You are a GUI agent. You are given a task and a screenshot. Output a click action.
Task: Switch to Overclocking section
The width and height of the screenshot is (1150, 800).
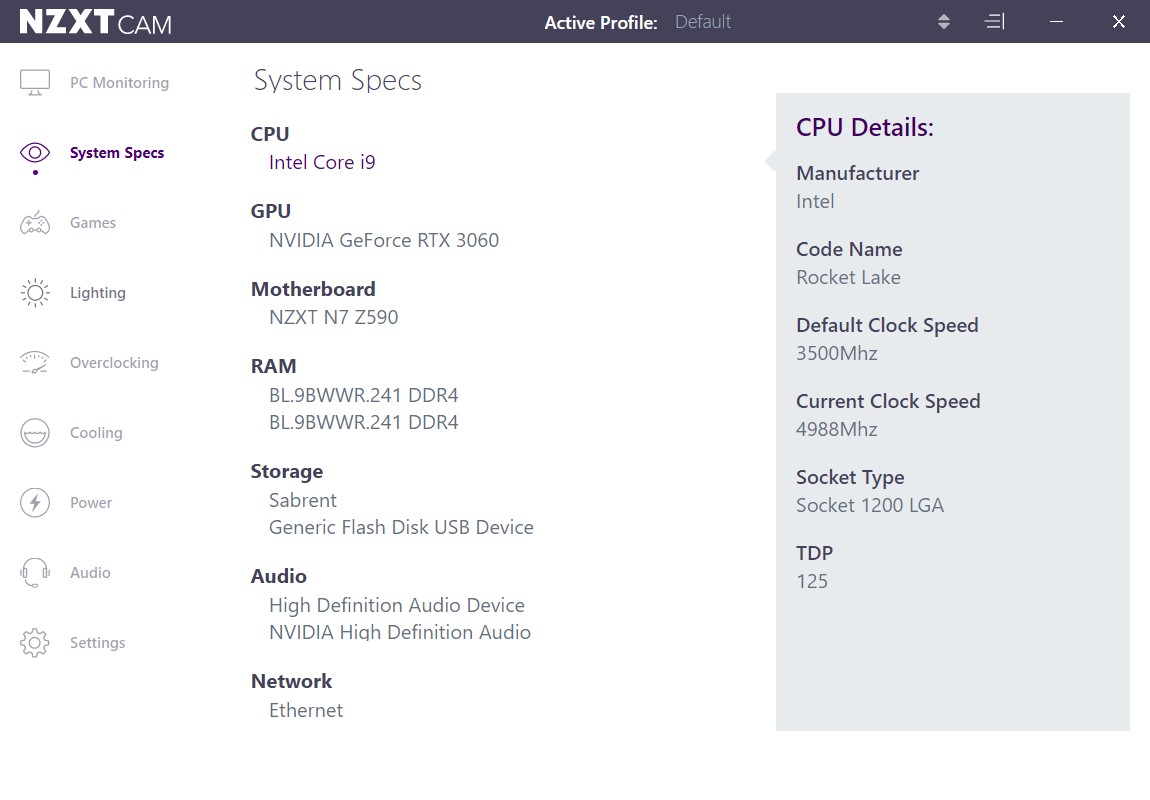coord(114,363)
